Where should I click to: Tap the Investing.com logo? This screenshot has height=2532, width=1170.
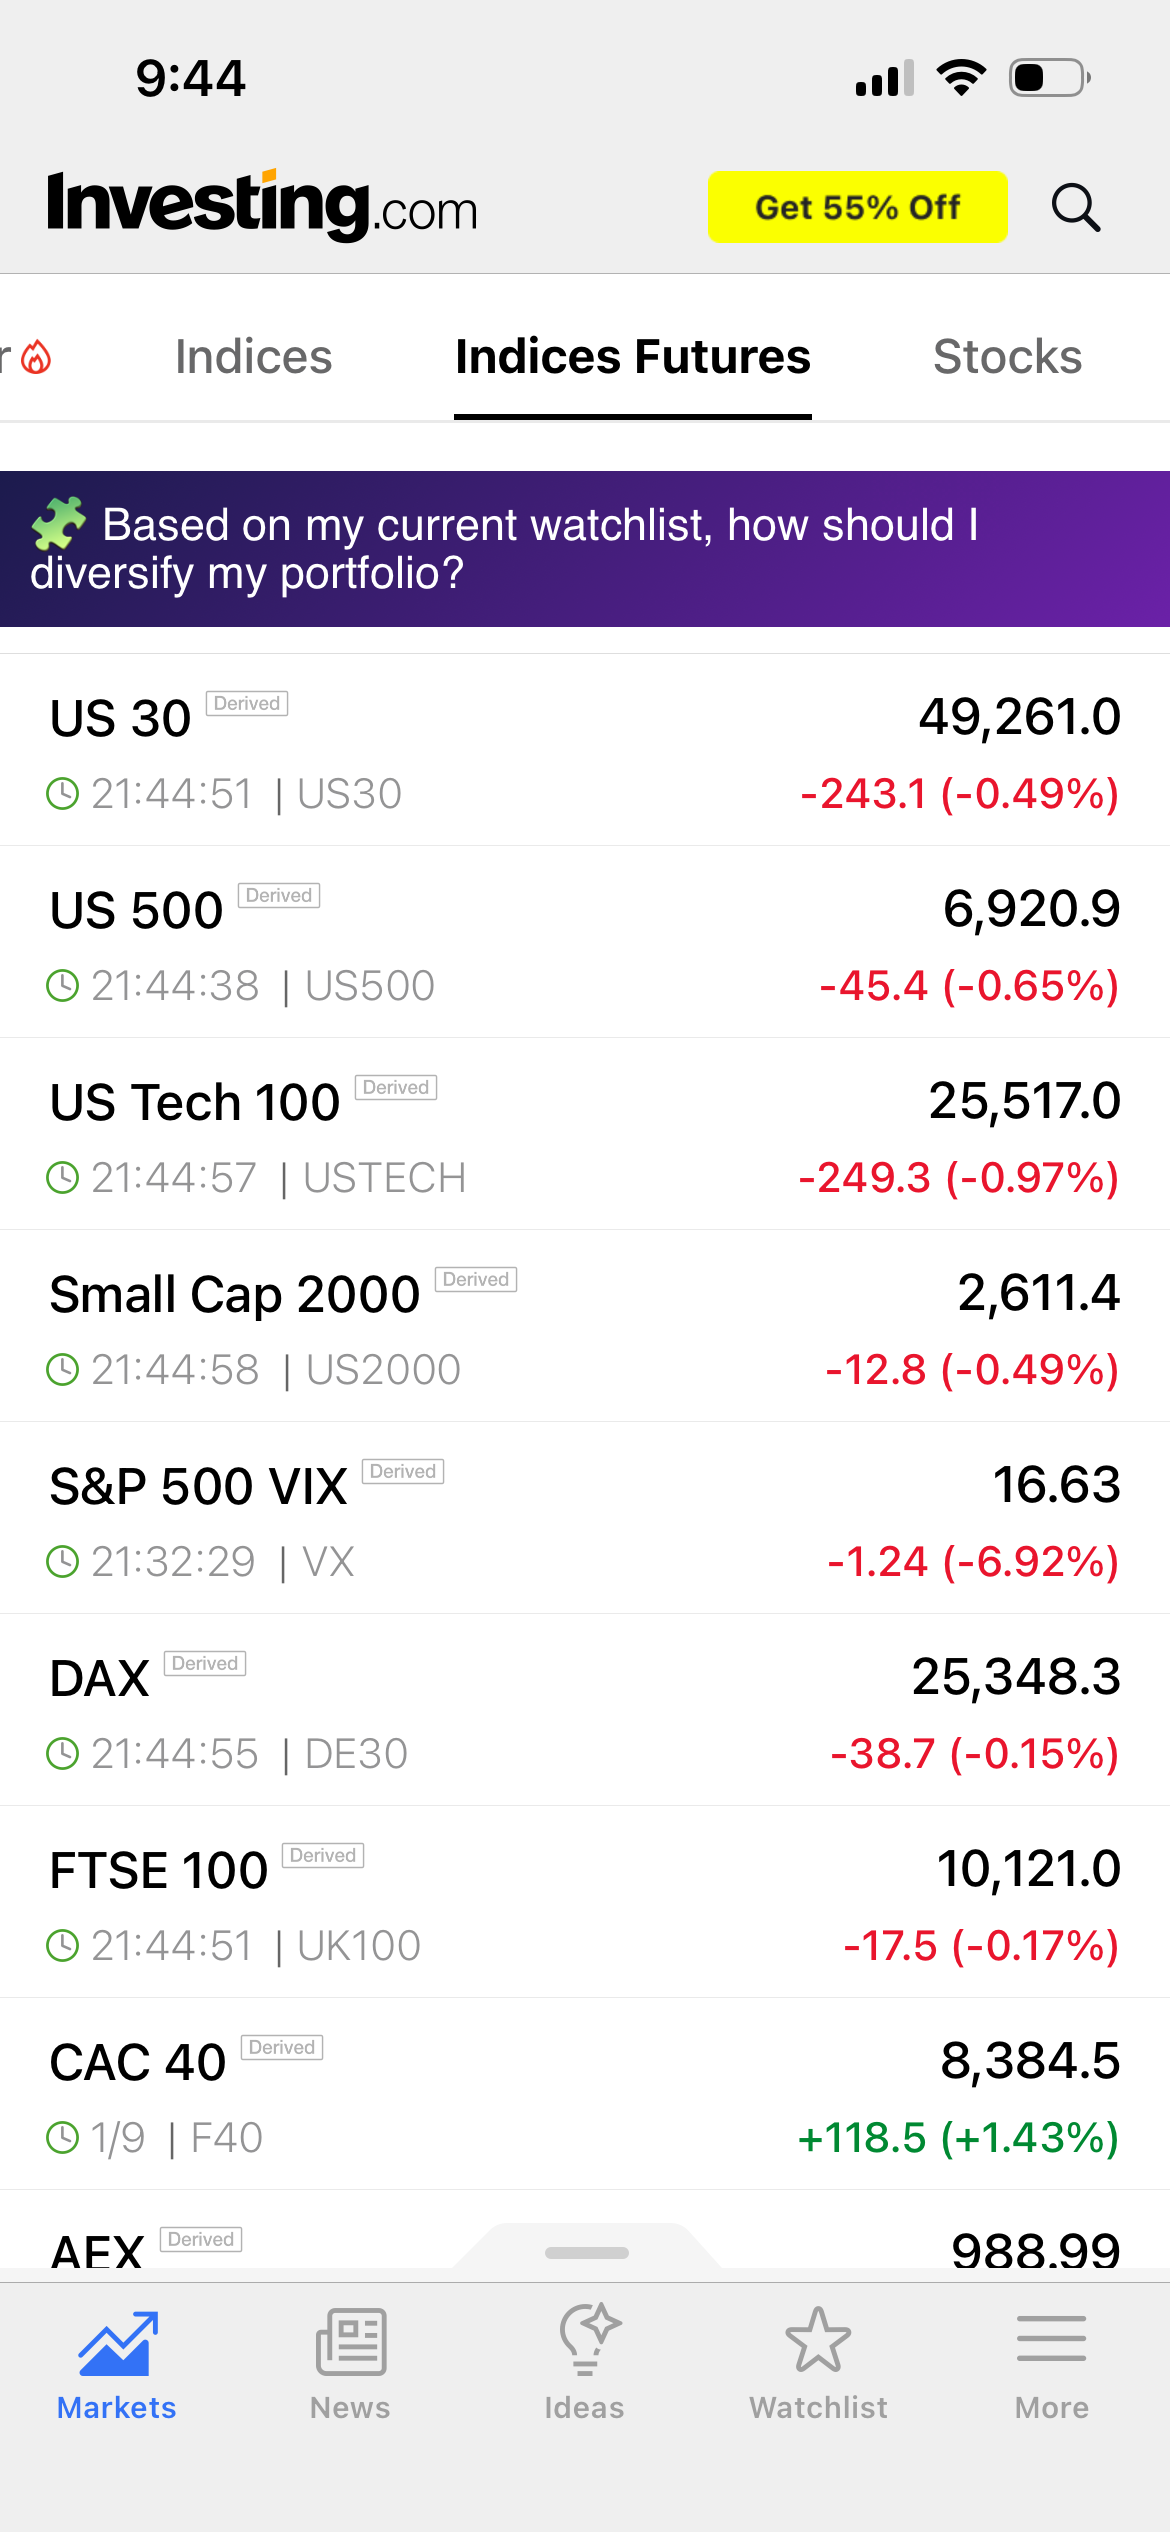262,207
